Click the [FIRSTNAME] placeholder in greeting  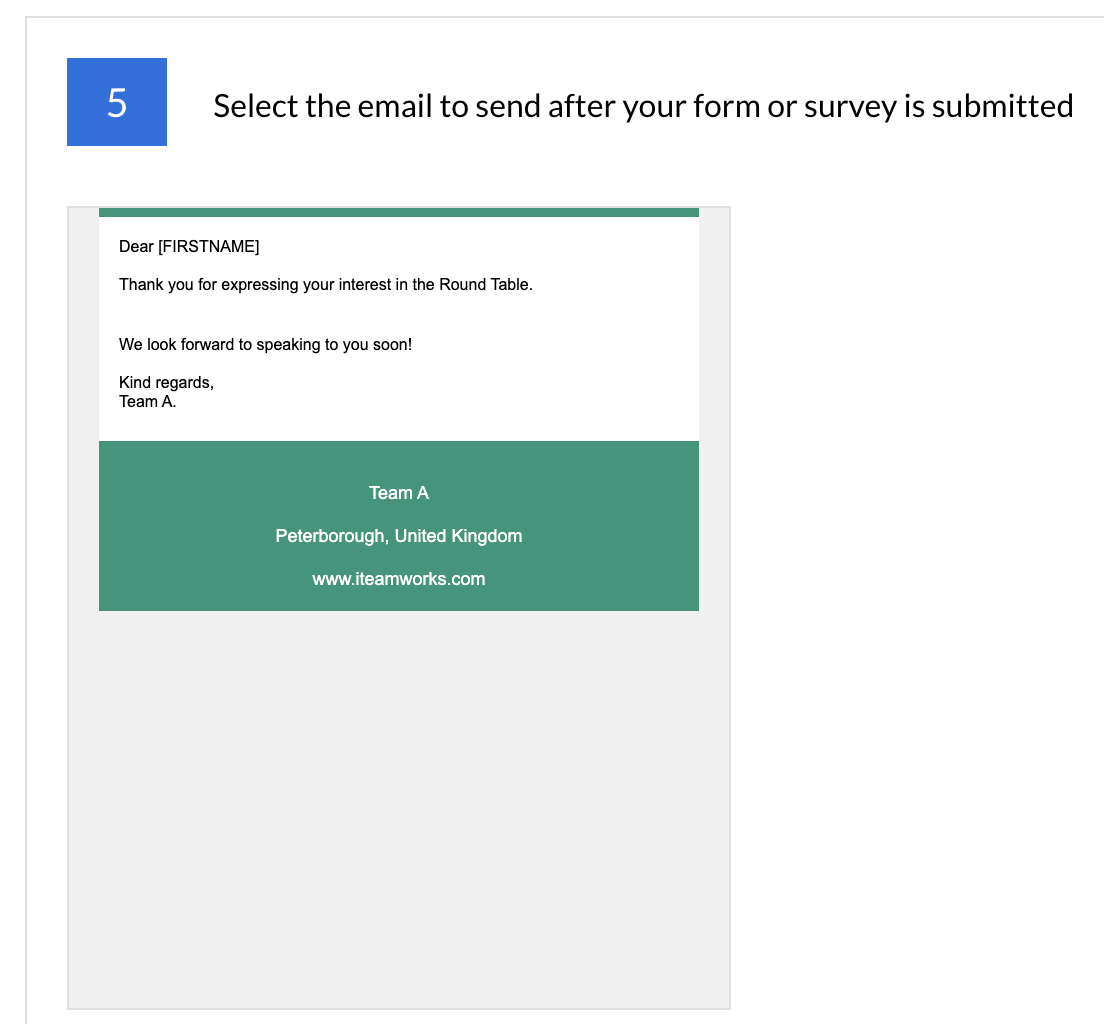[x=208, y=246]
